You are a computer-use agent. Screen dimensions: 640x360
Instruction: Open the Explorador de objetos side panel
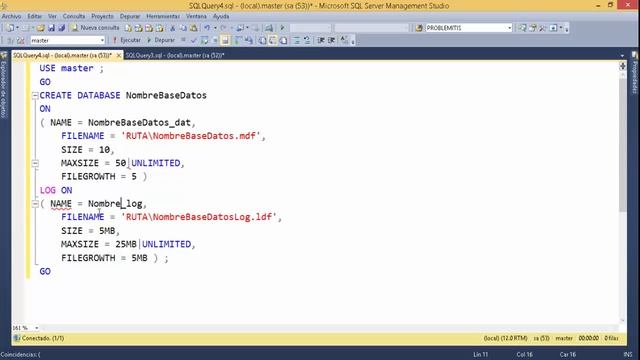coord(4,86)
